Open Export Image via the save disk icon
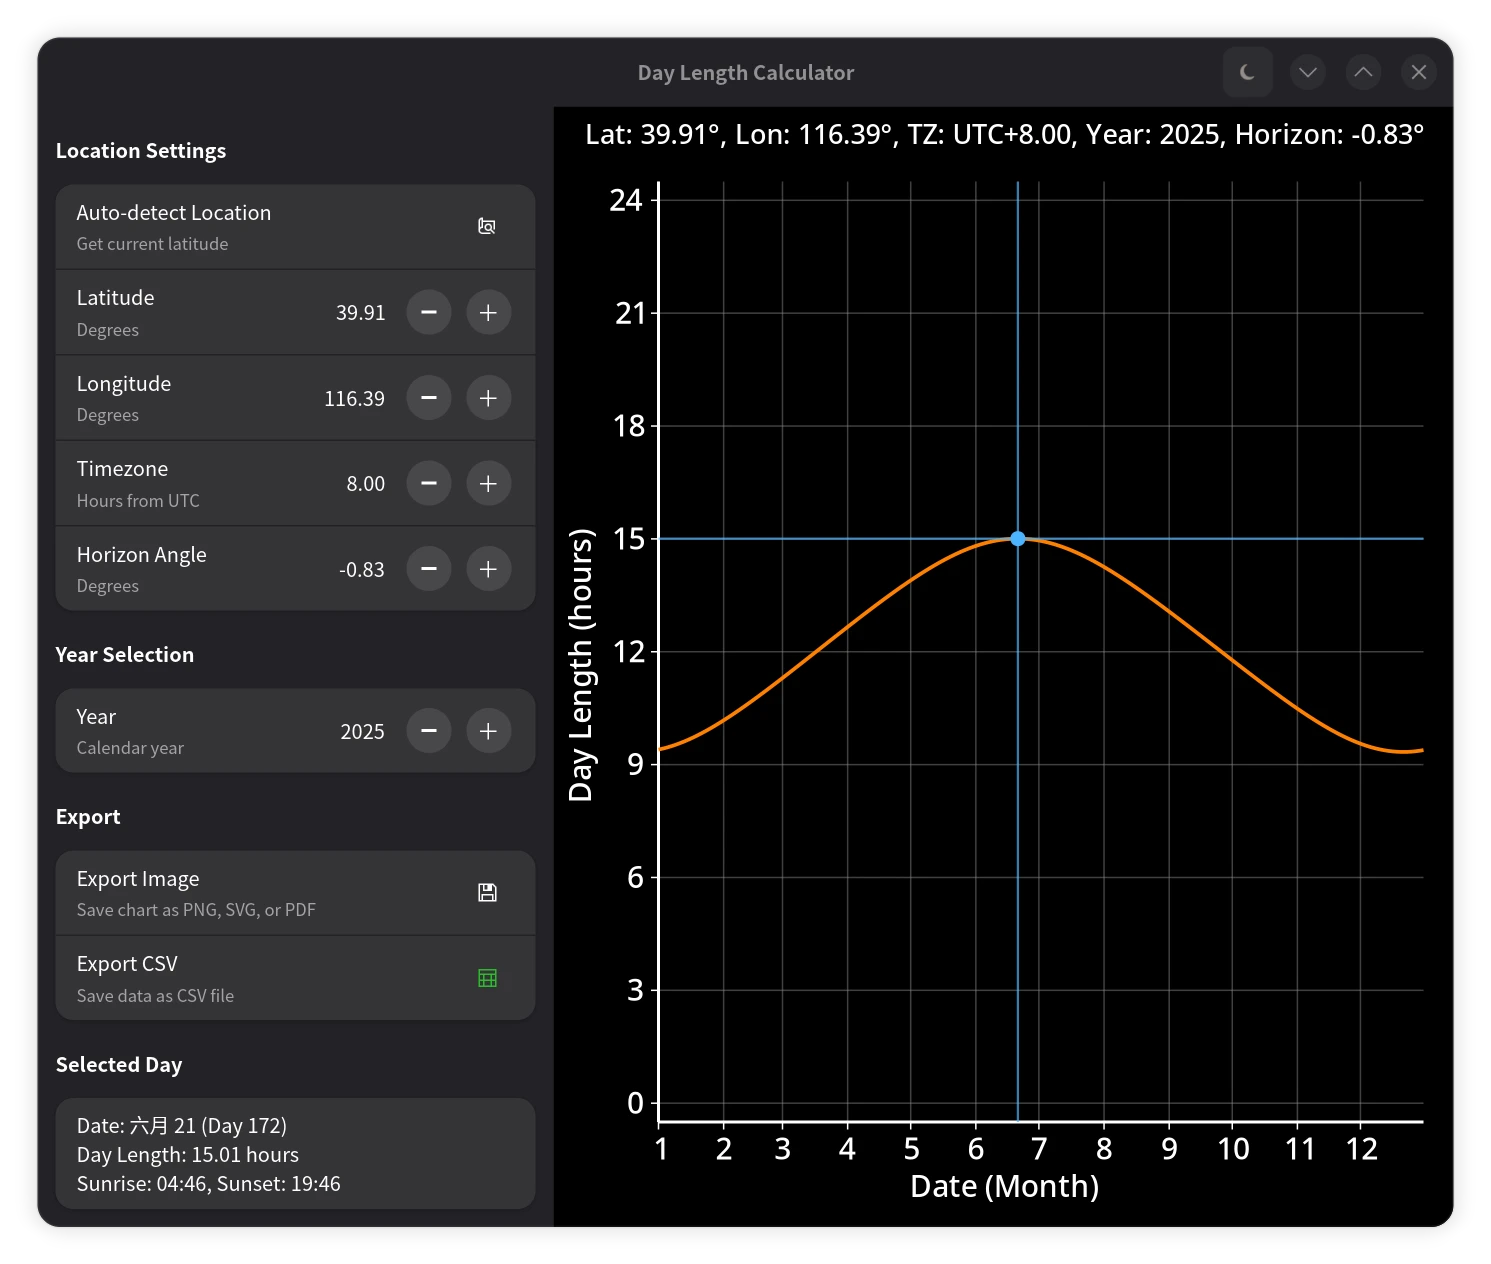 tap(487, 892)
